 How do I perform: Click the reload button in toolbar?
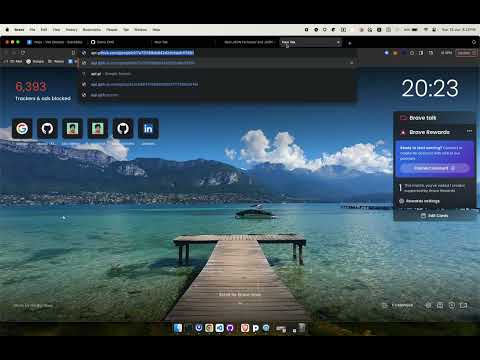click(x=23, y=53)
